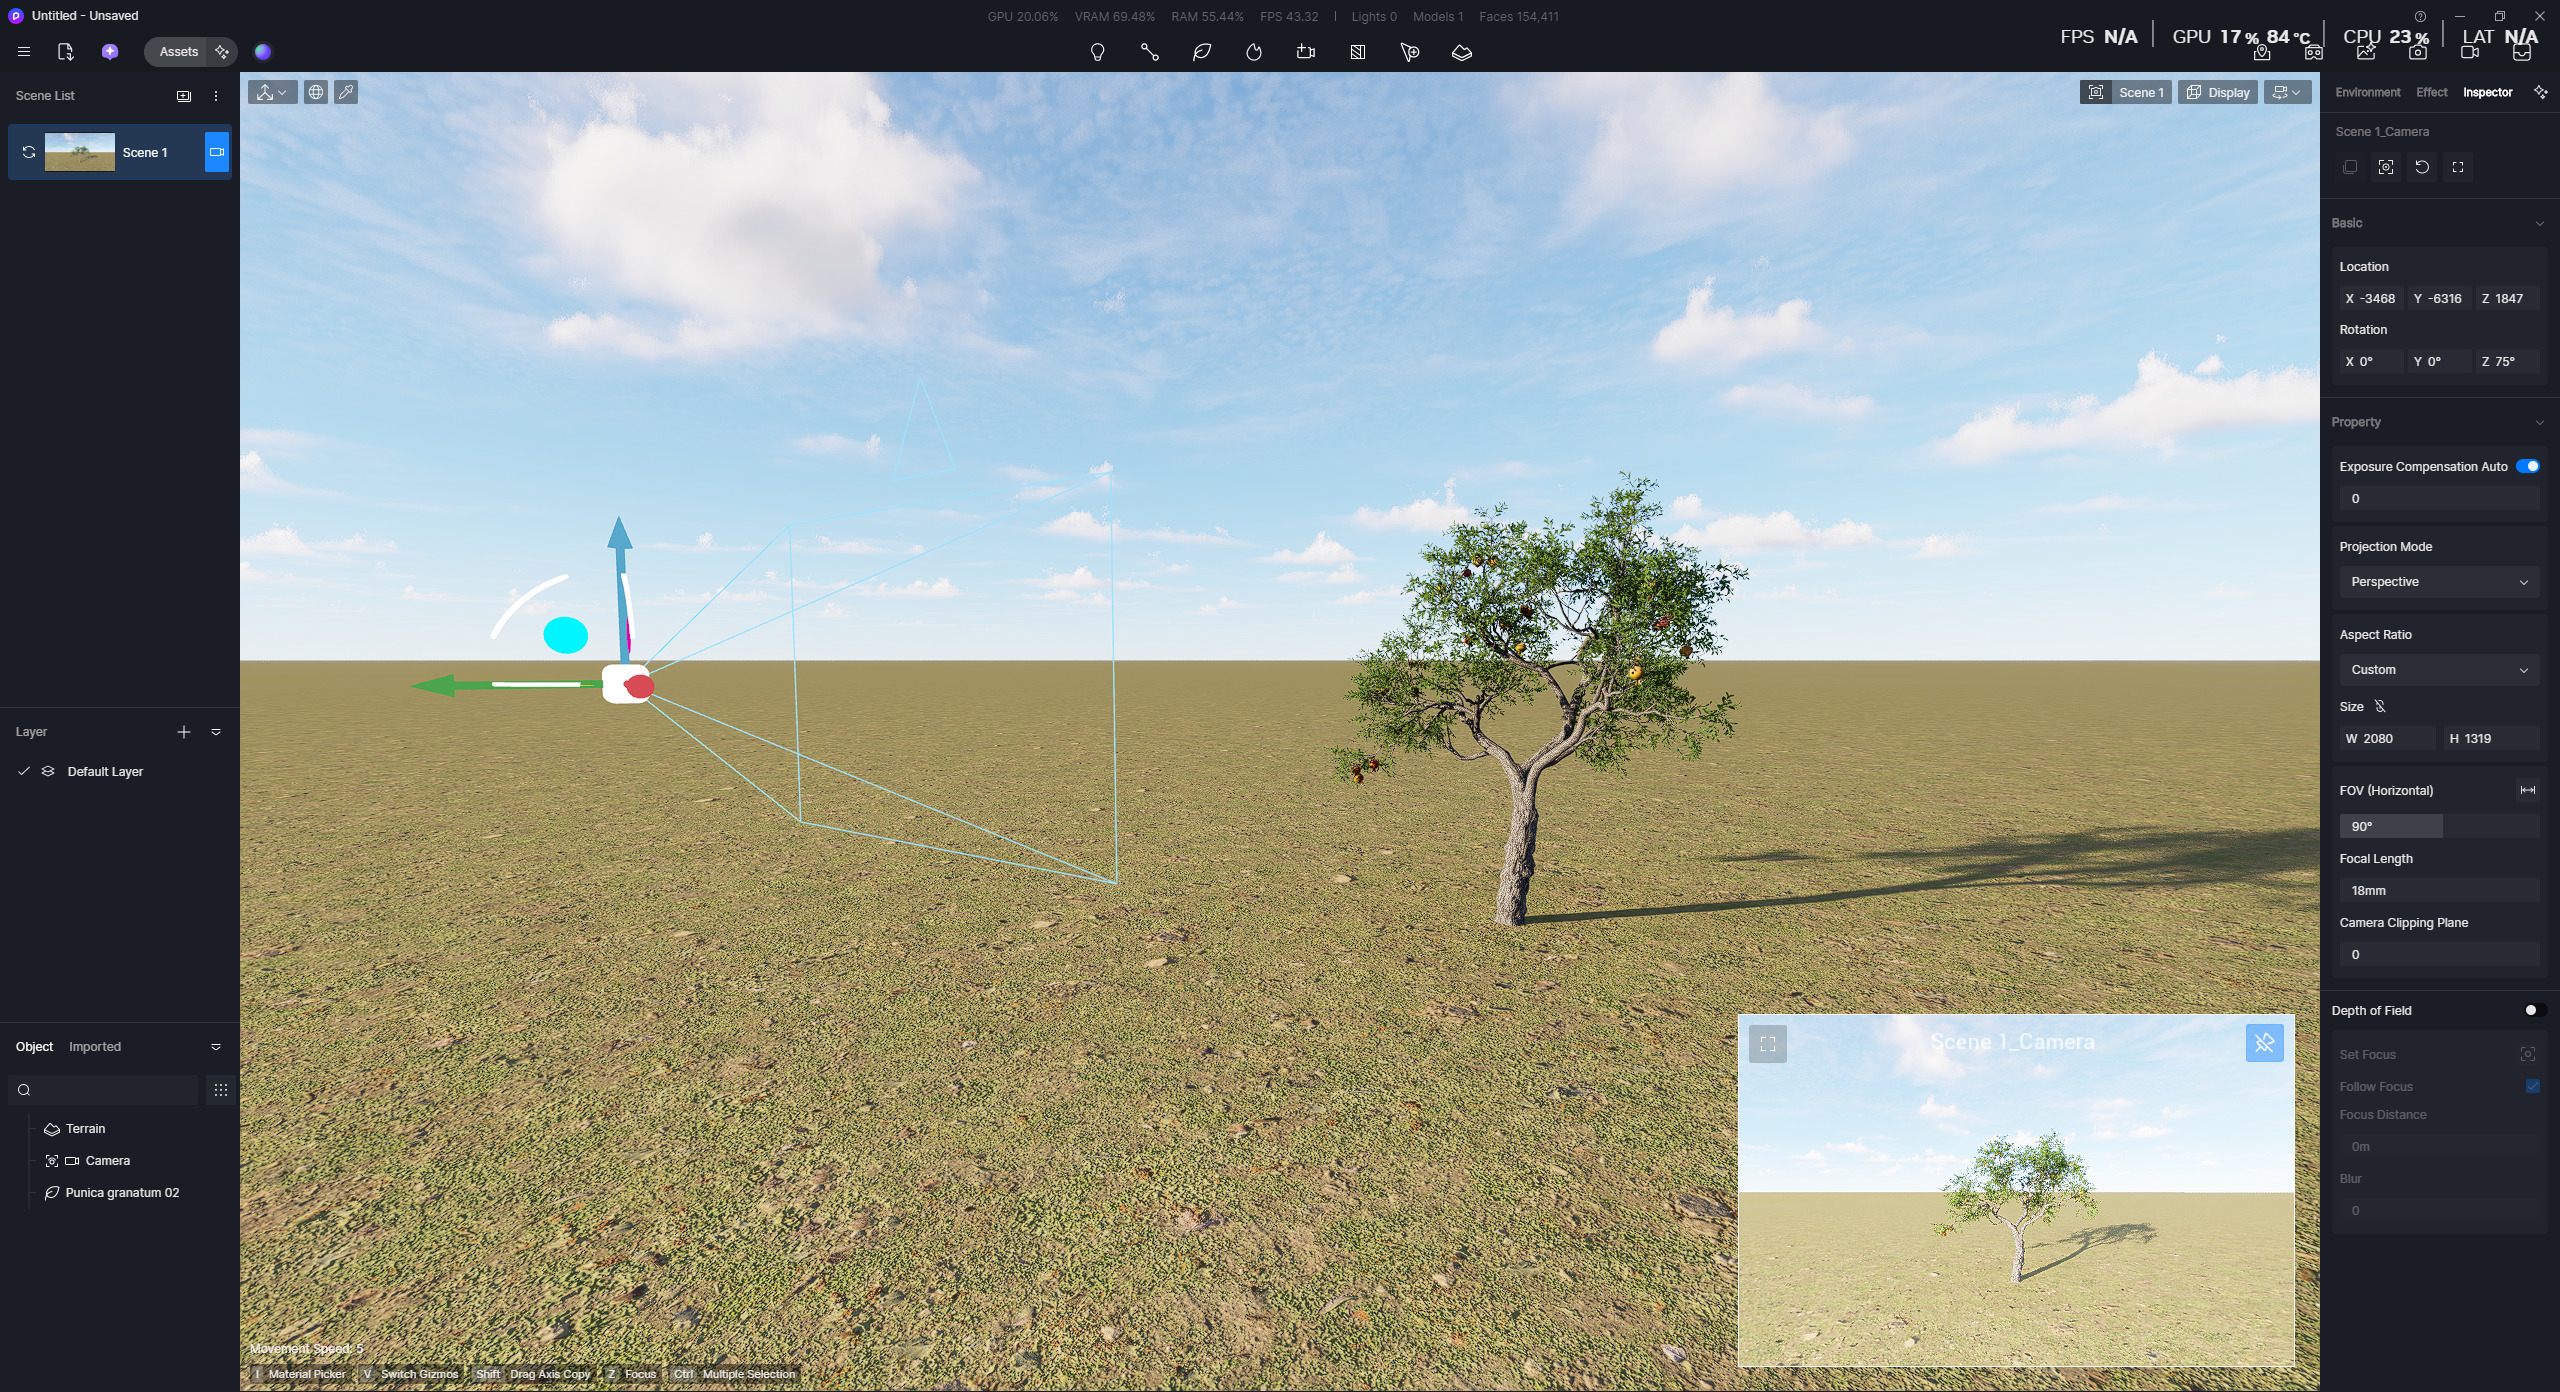Image resolution: width=2560 pixels, height=1392 pixels.
Task: Click the Assets button
Action: point(178,52)
